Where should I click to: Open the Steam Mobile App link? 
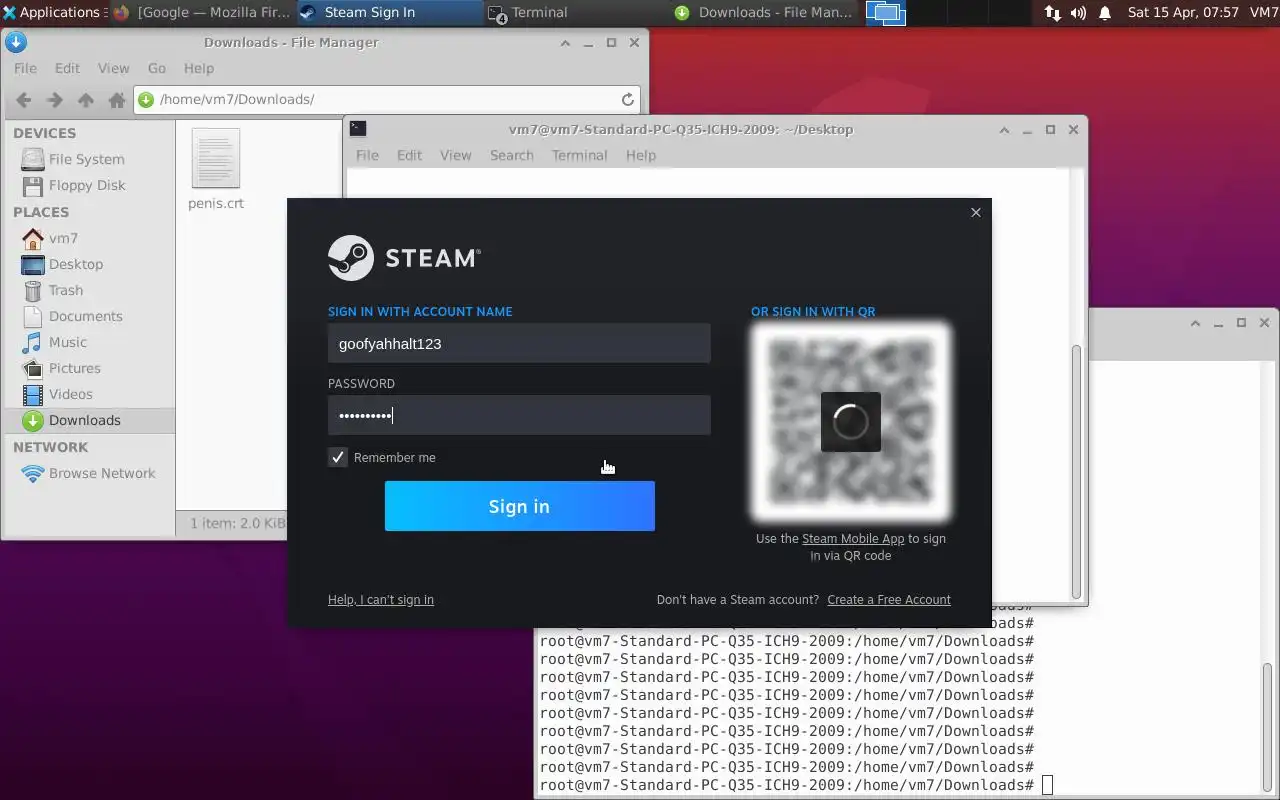(853, 539)
